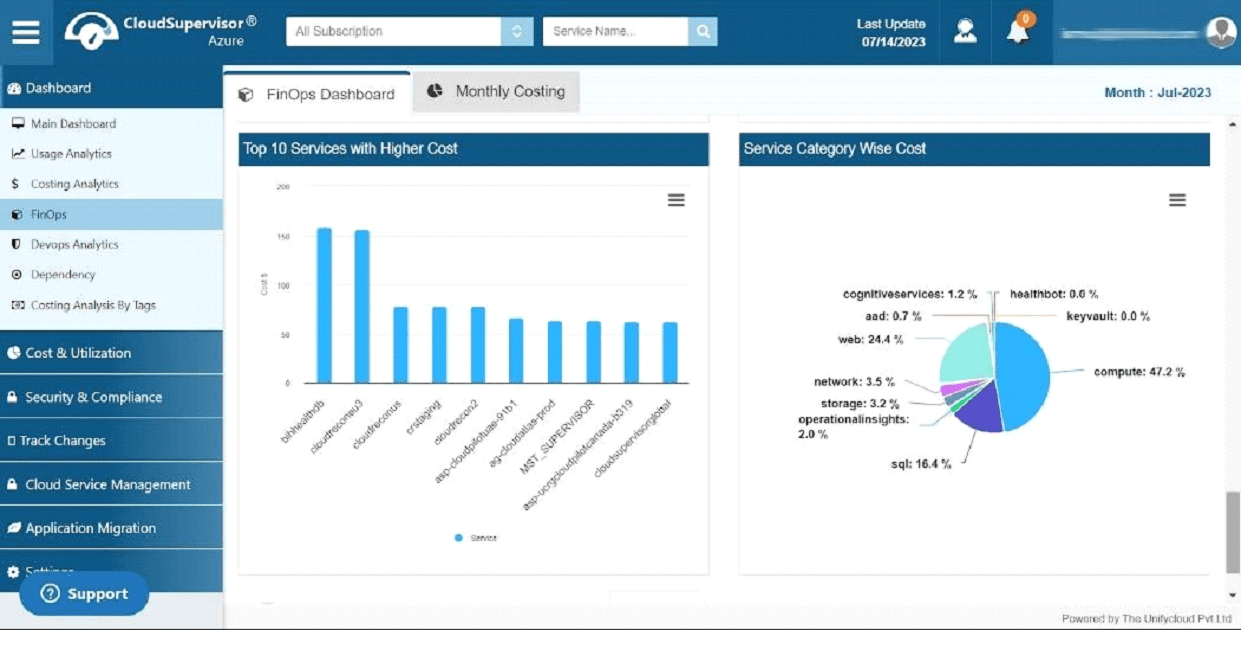Click the Devops Analytics shield icon
Image resolution: width=1241 pixels, height=648 pixels.
pos(16,244)
